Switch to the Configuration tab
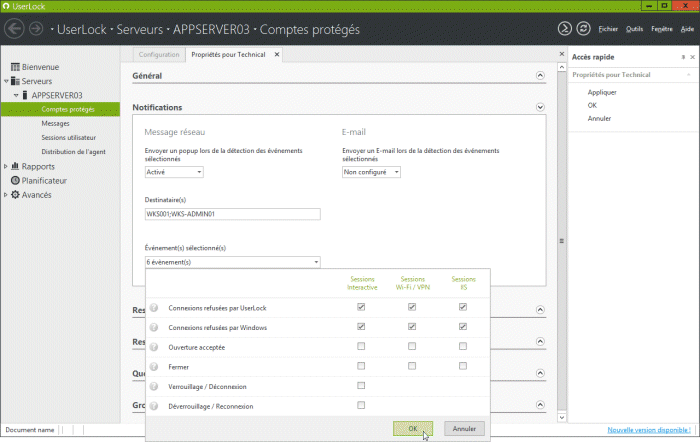The height and width of the screenshot is (442, 700). tap(159, 54)
